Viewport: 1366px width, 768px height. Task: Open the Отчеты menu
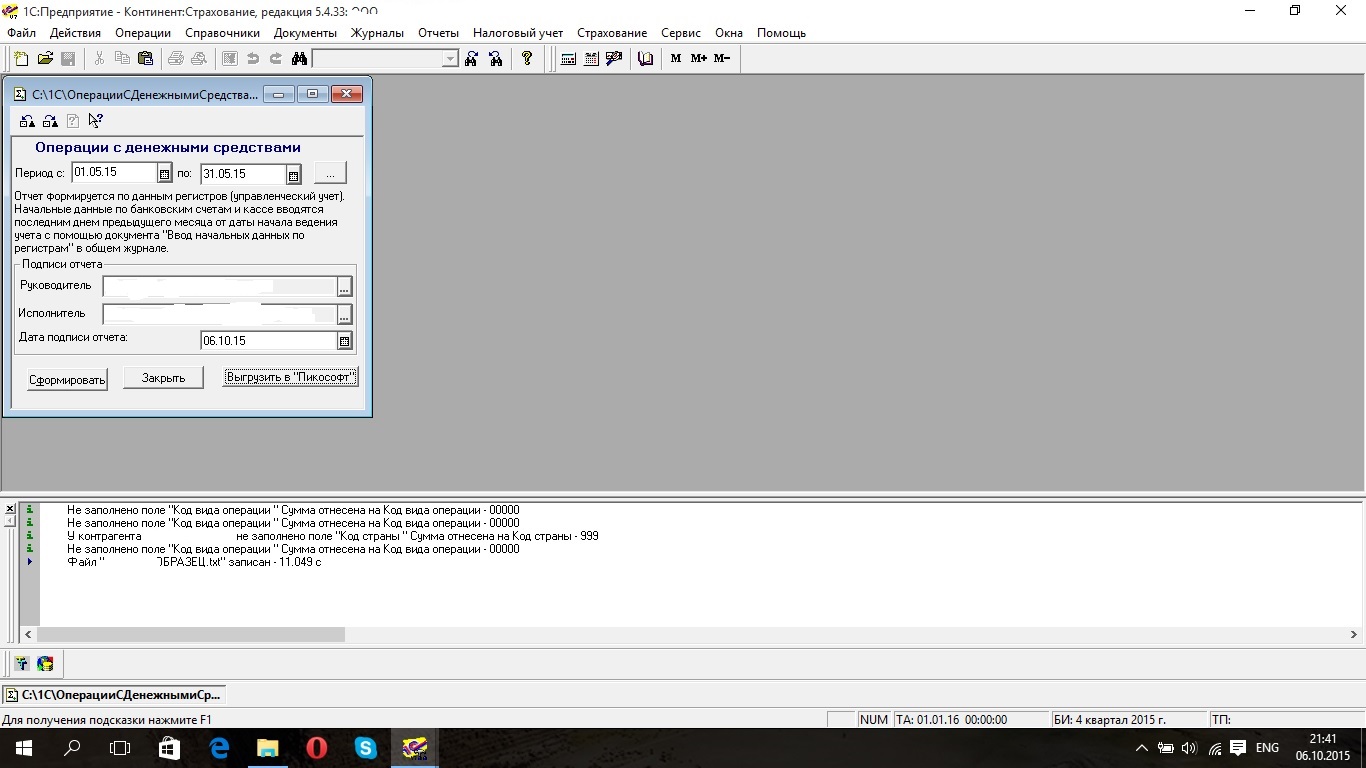[x=438, y=33]
